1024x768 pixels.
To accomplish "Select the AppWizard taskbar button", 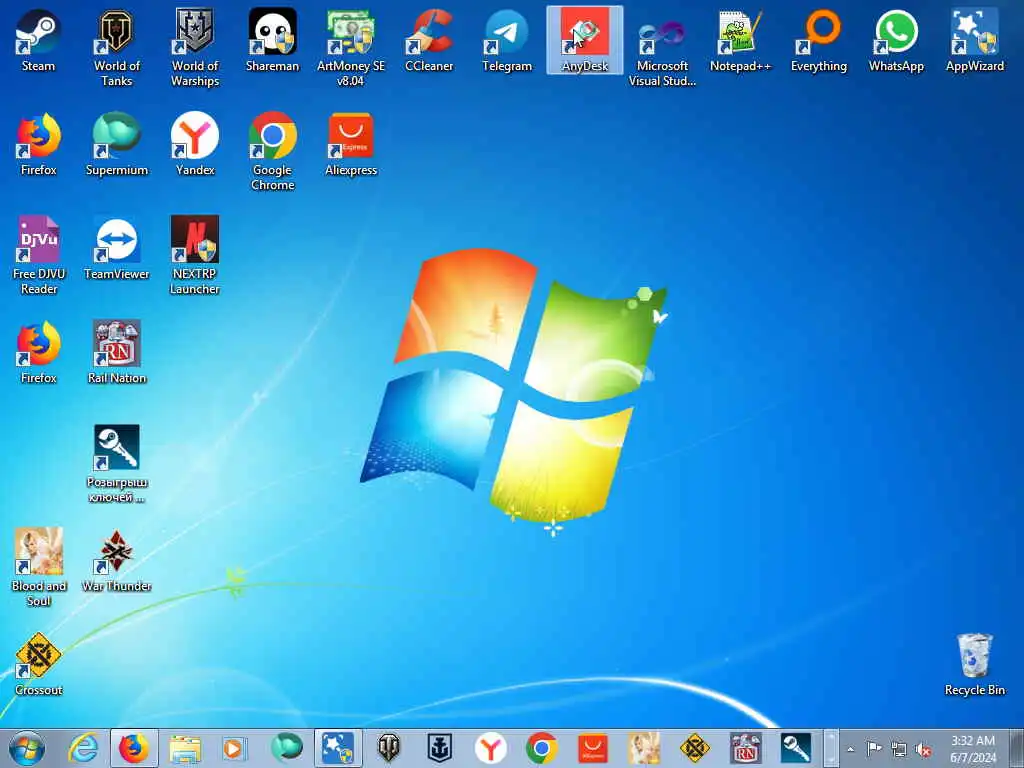I will [x=338, y=748].
